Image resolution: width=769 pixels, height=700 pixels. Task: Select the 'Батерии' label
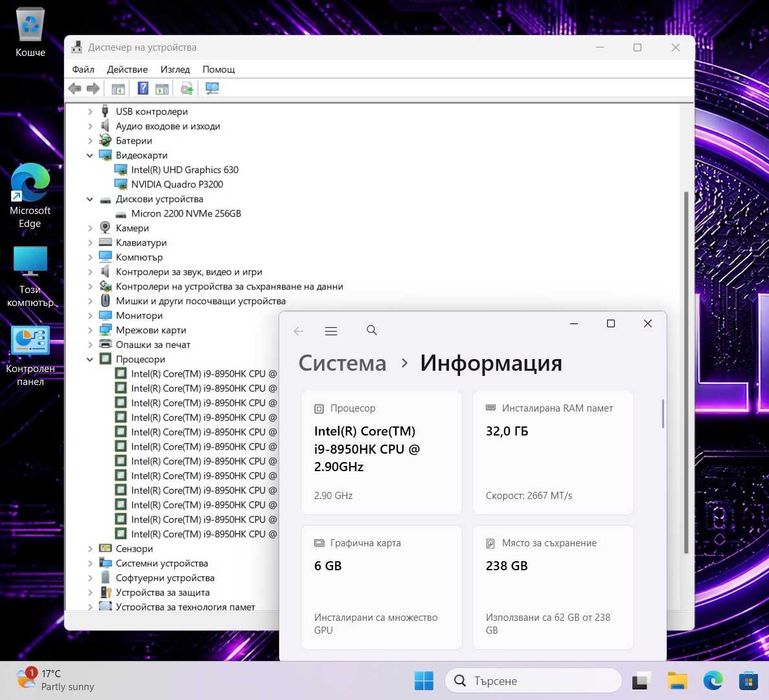(x=134, y=141)
